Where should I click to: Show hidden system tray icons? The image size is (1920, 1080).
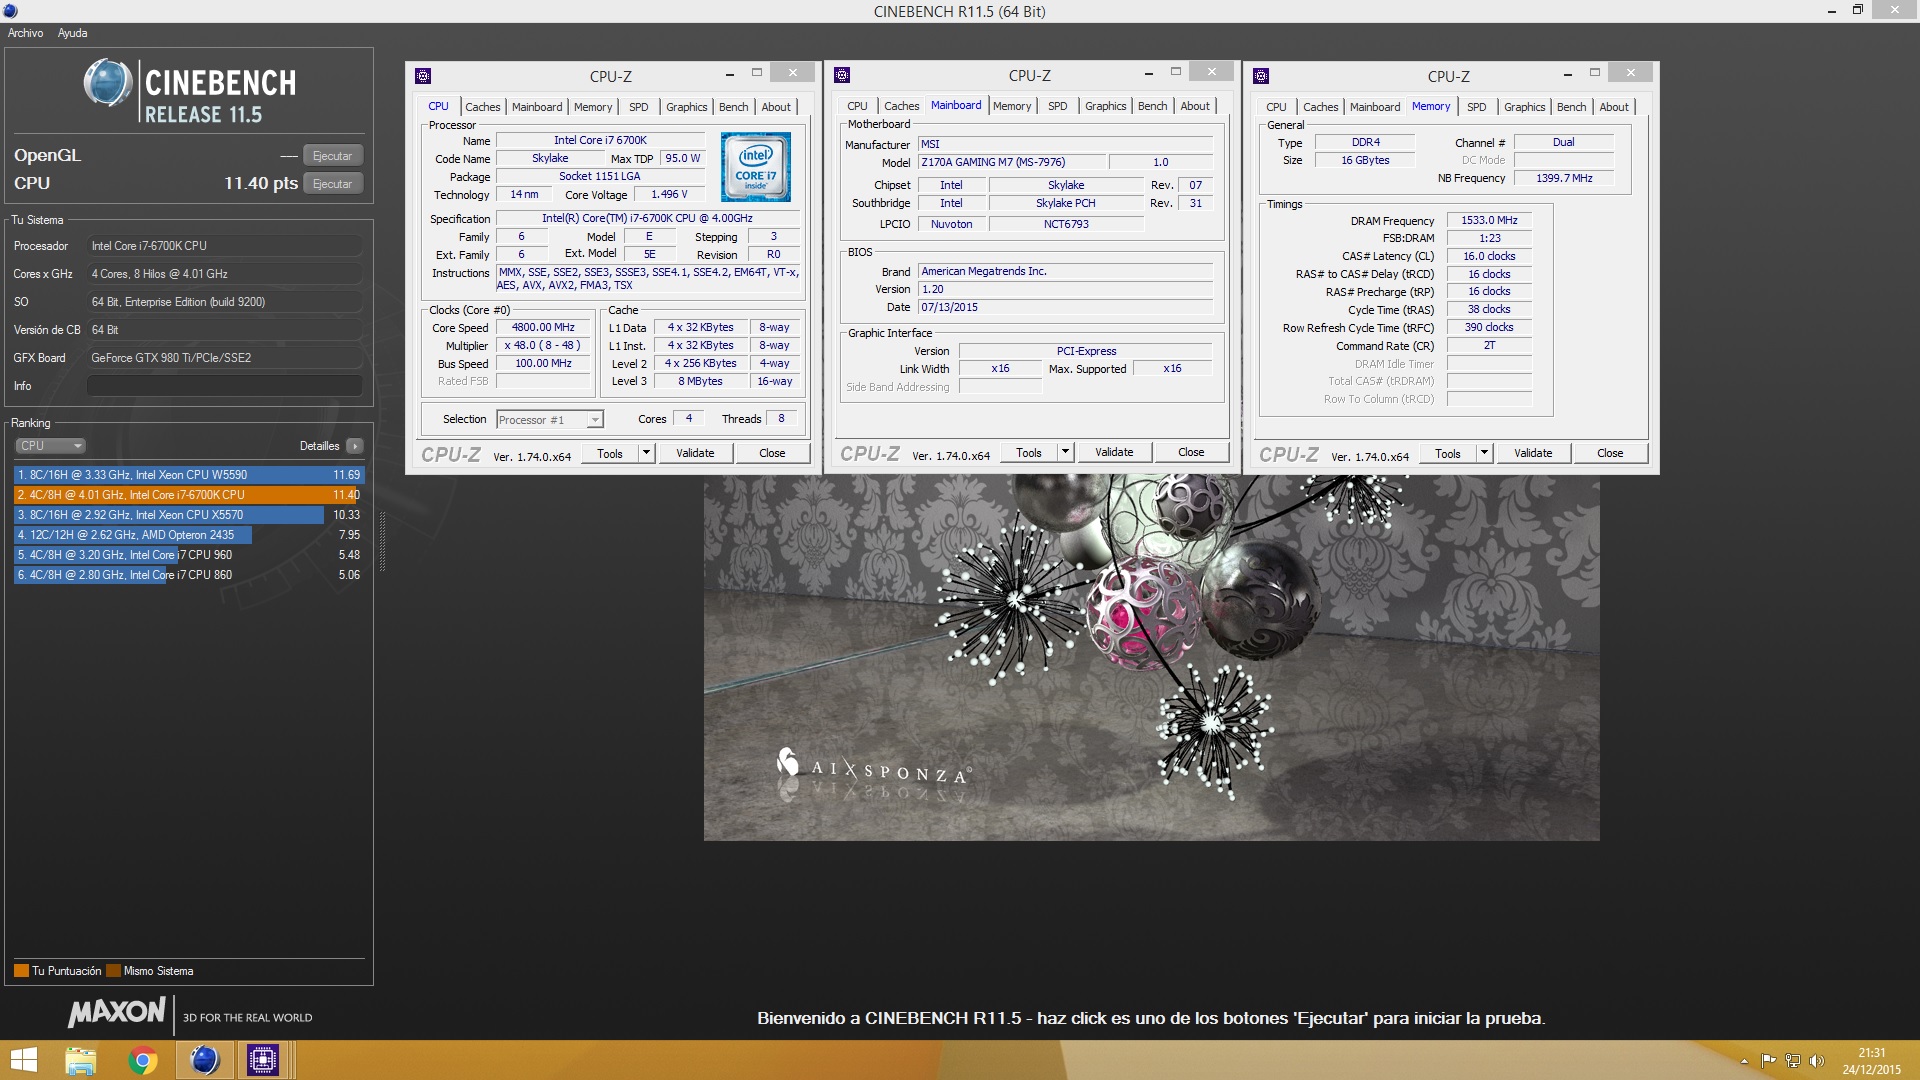1744,1061
